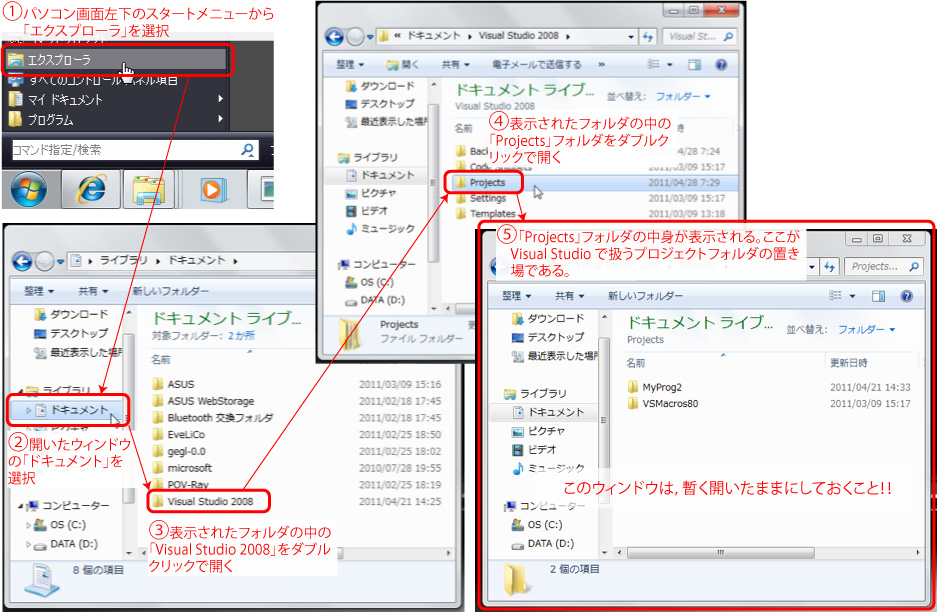Sort by 更新日時 column in the Projects window

pyautogui.click(x=849, y=363)
